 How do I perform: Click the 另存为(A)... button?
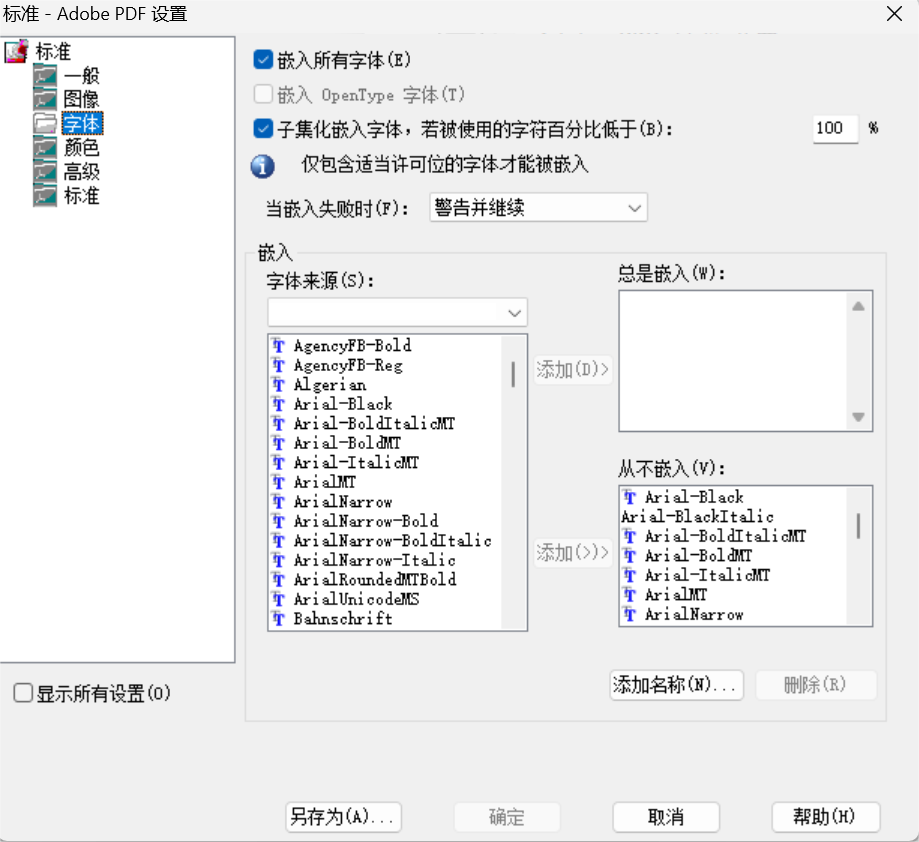[x=343, y=817]
